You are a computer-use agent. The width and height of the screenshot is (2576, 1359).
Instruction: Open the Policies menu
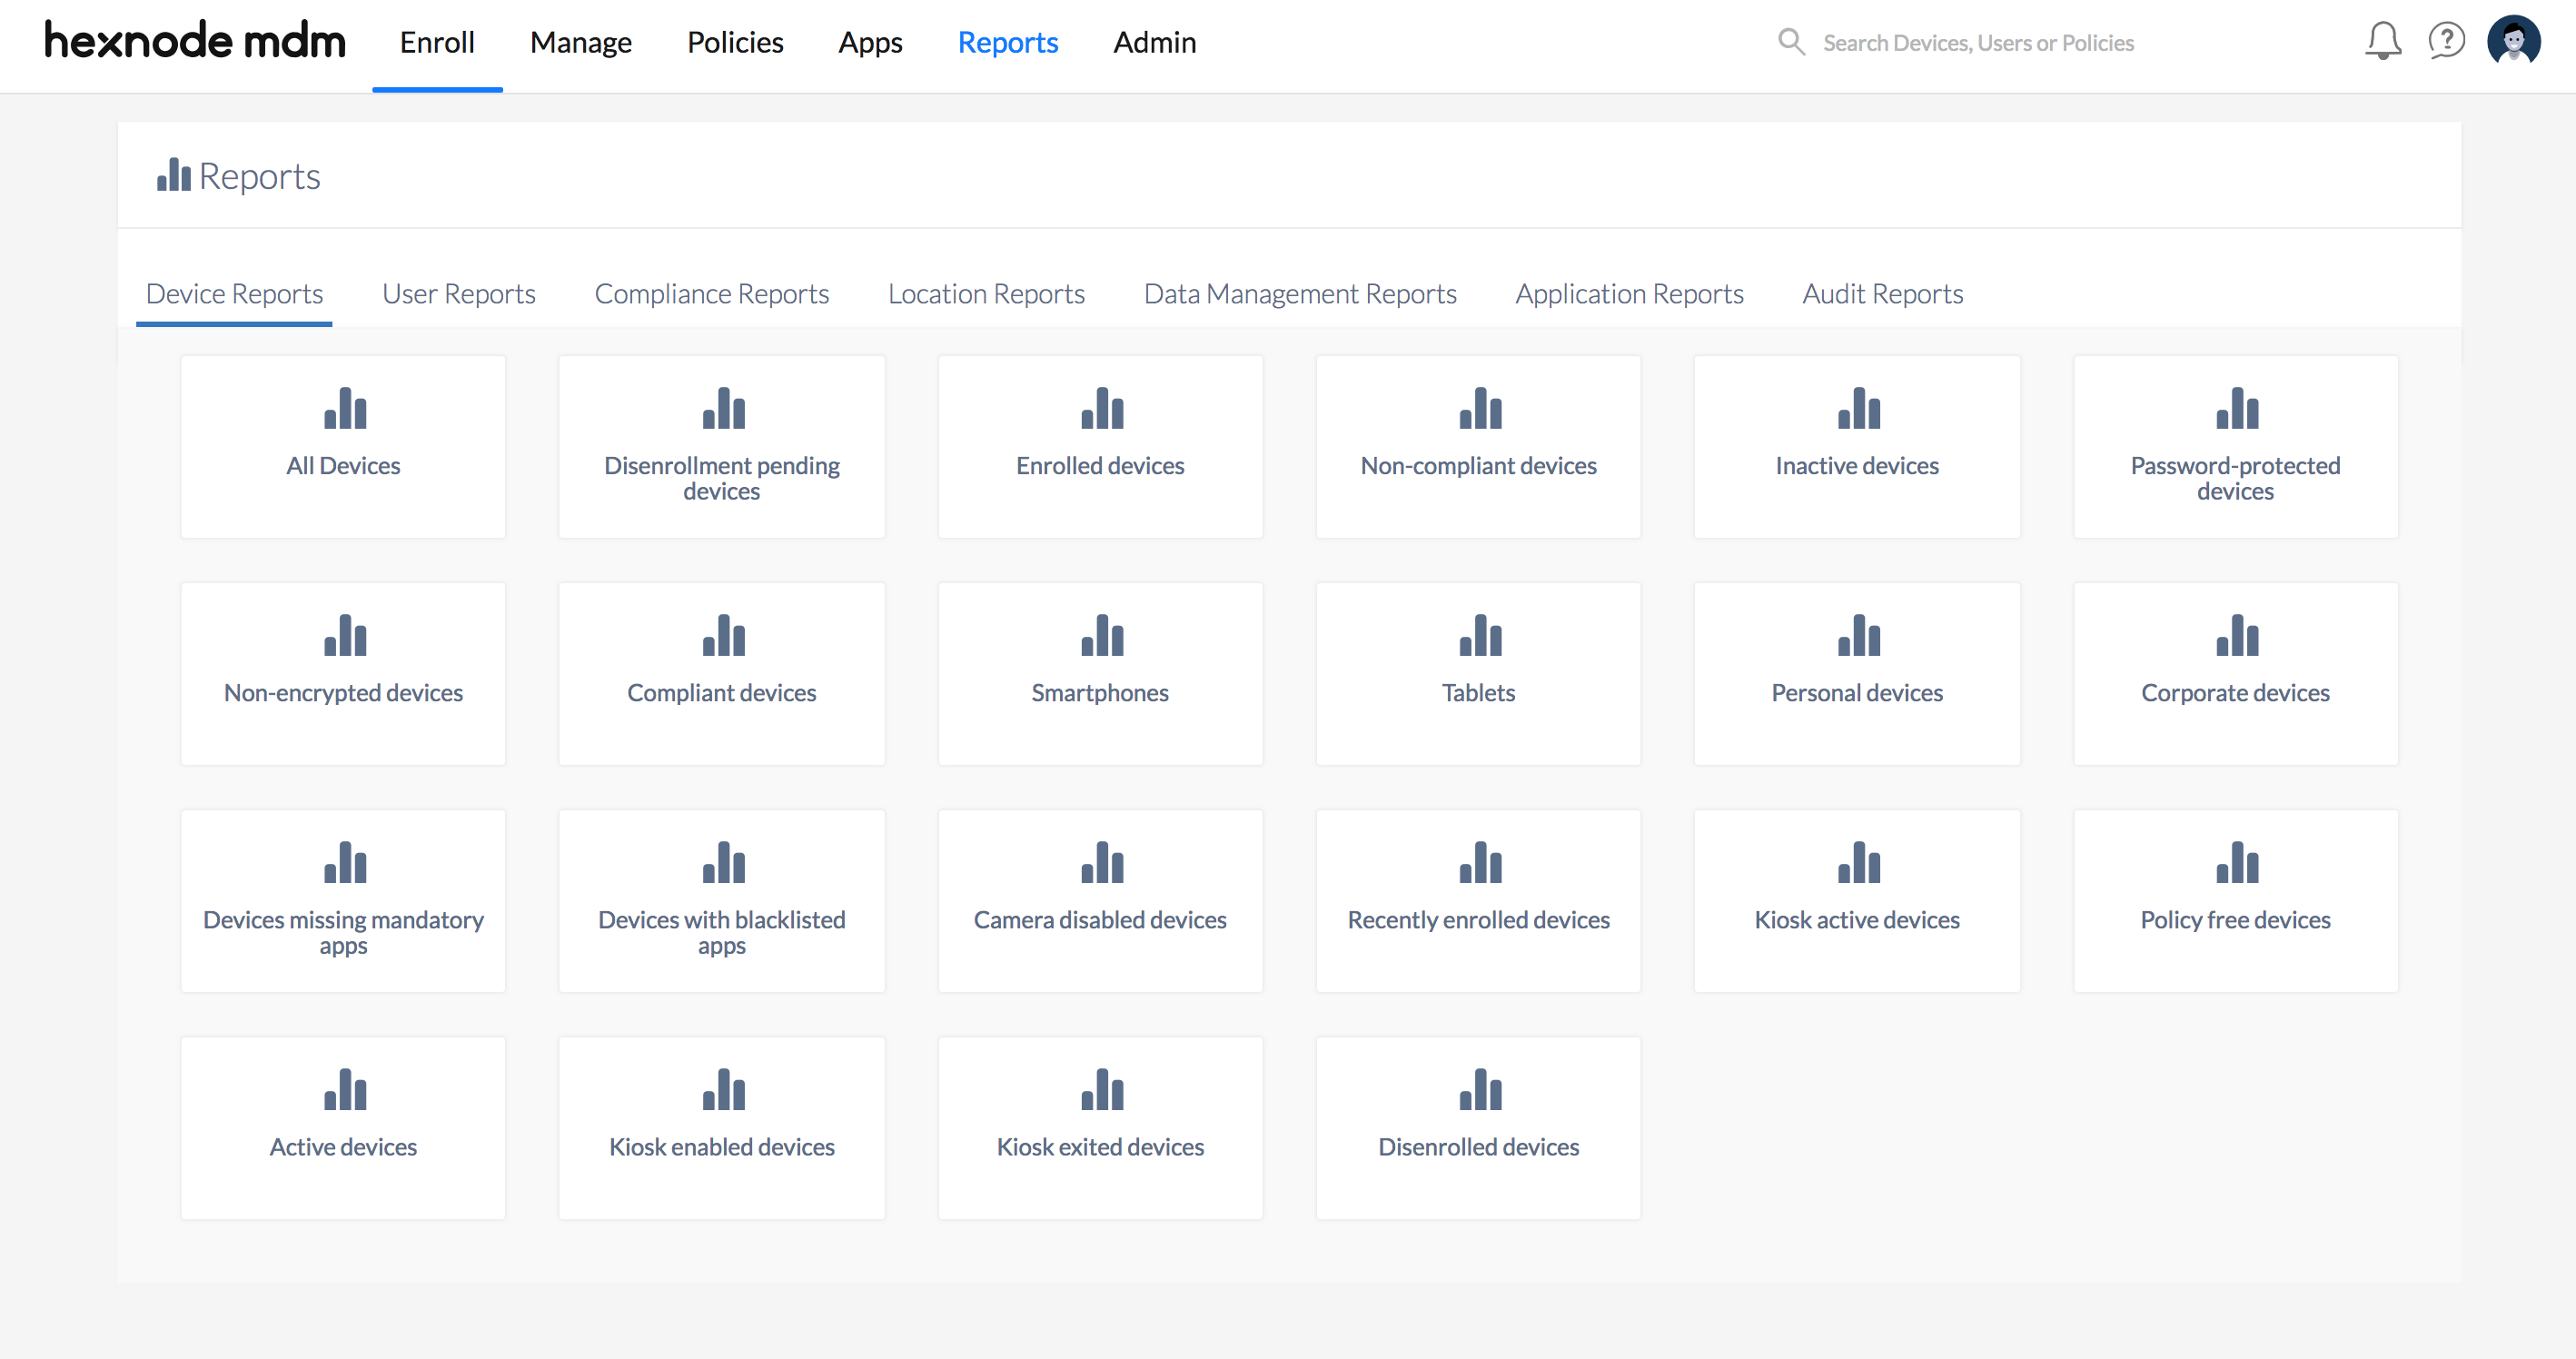click(735, 43)
